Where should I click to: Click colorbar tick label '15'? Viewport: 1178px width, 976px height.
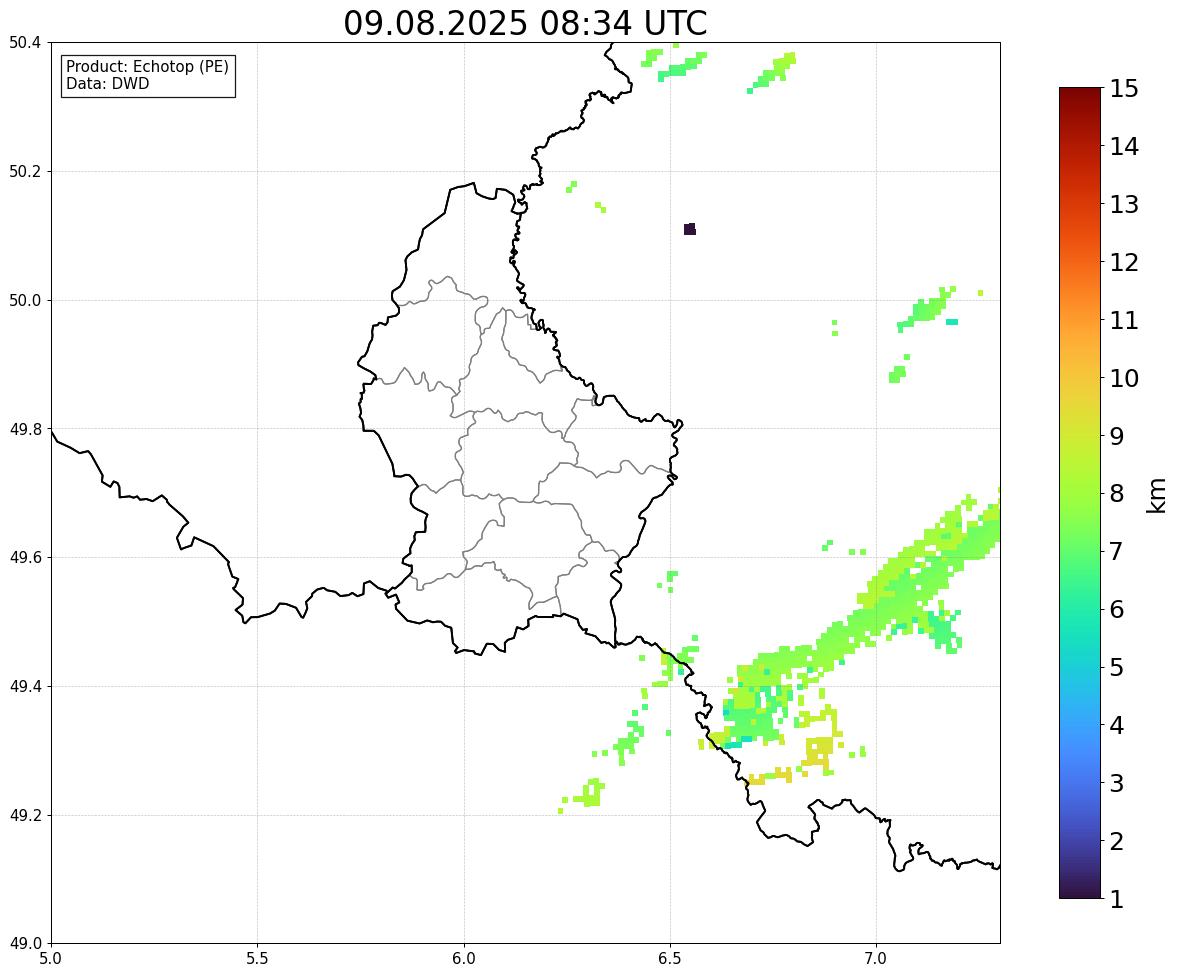[x=1124, y=89]
